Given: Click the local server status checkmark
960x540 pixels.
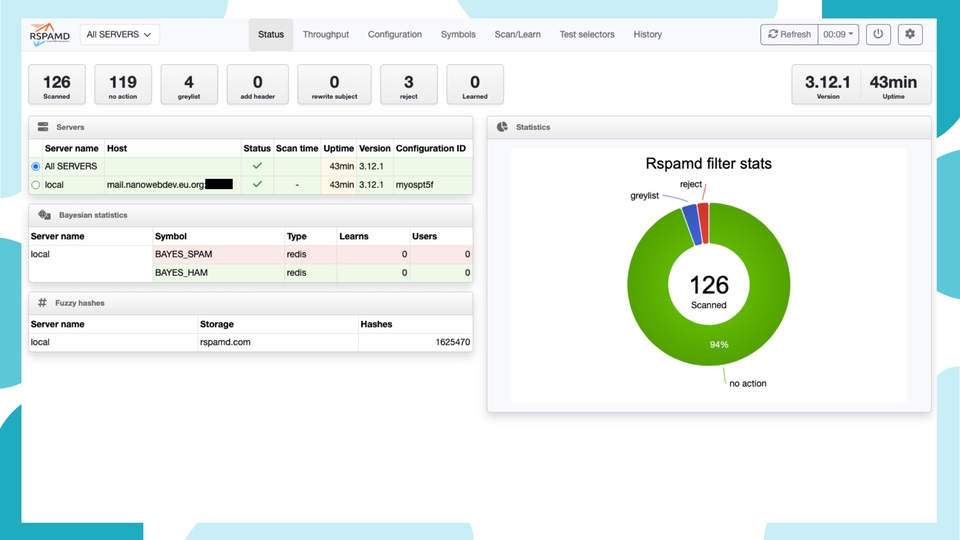Looking at the screenshot, I should (x=257, y=184).
